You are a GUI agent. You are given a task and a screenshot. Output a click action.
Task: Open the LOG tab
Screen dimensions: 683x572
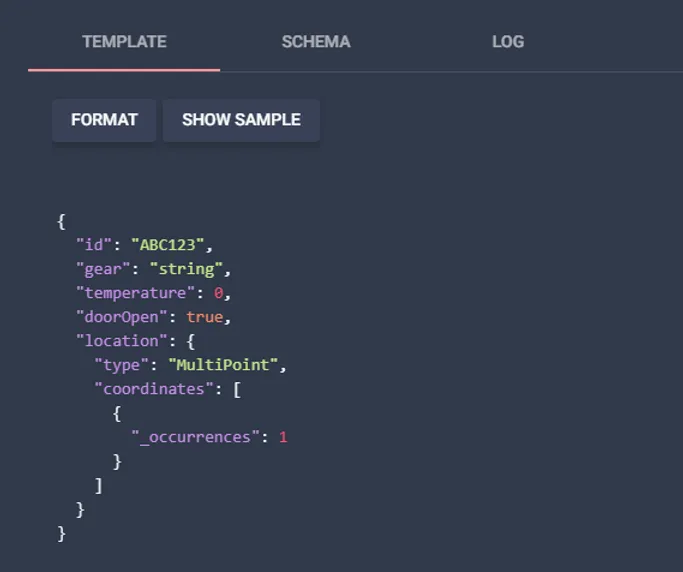click(508, 42)
